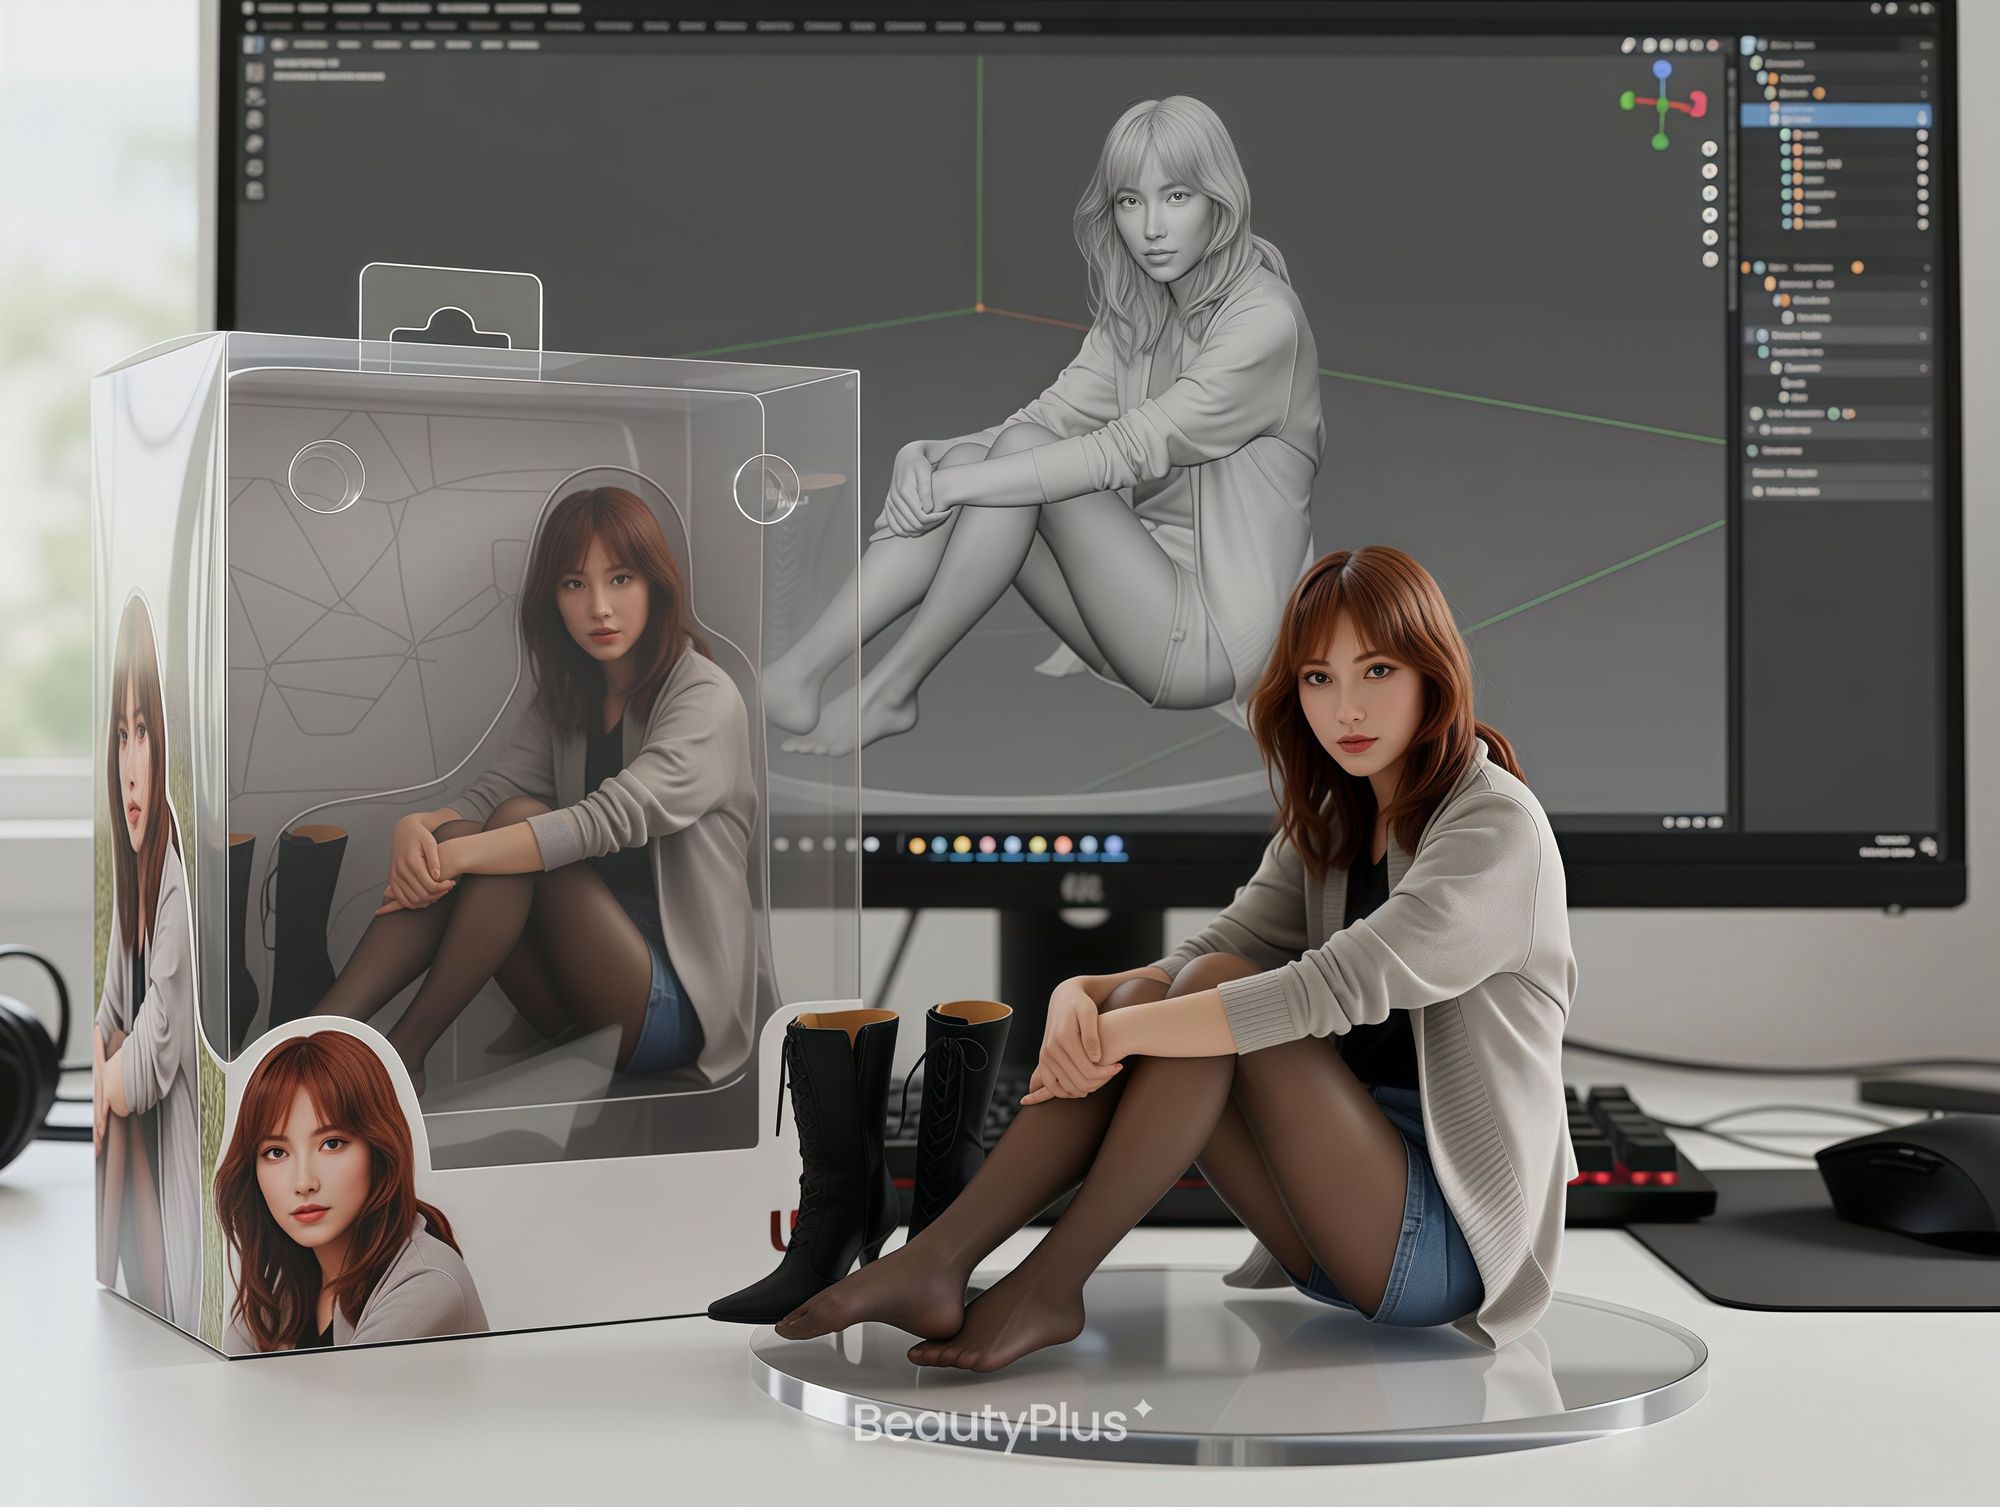Click topmost round navigation button below the gizmo

[1709, 149]
